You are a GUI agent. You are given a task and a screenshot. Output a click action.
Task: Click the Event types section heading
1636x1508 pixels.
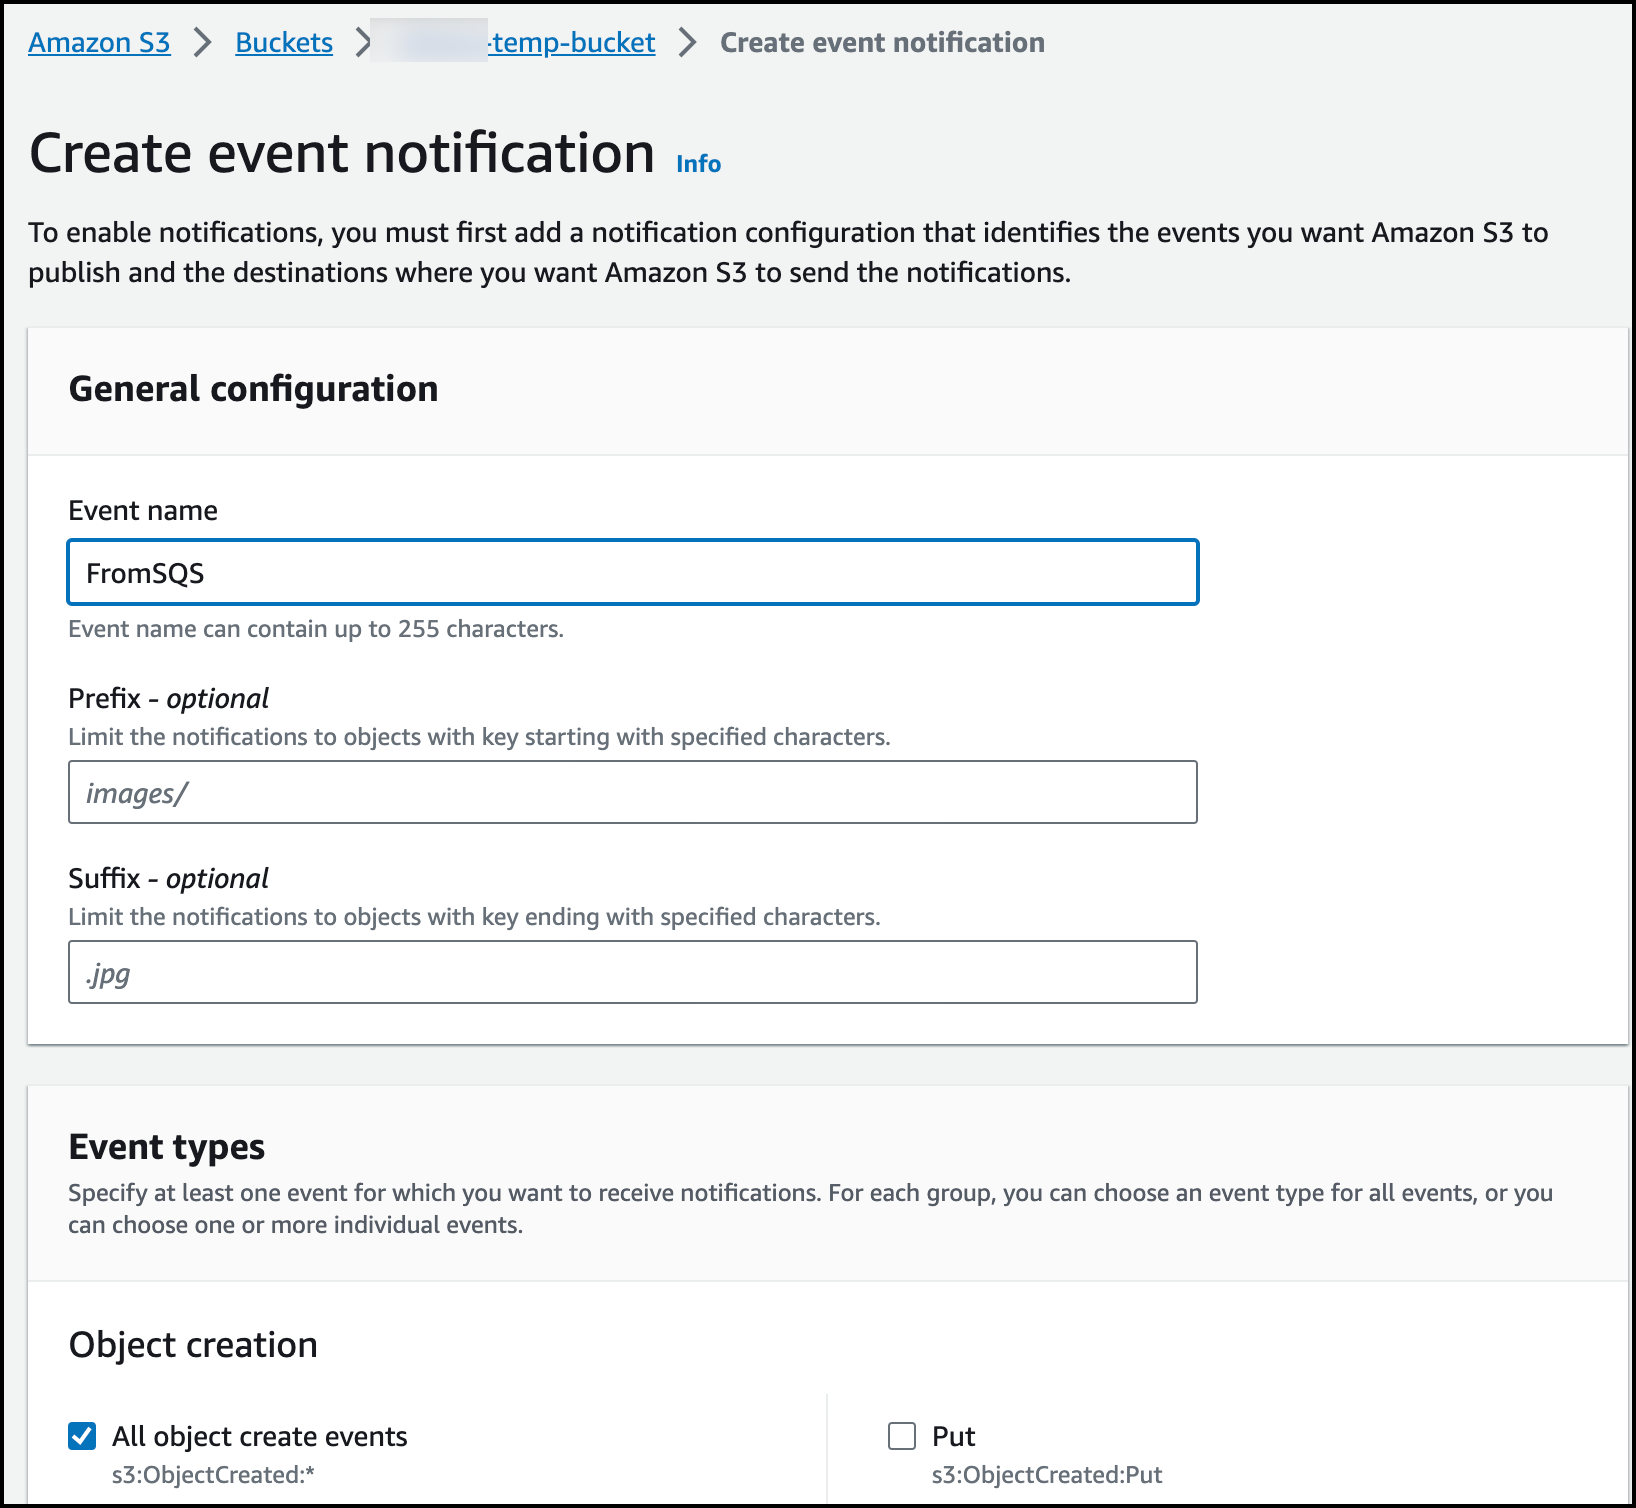tap(167, 1147)
